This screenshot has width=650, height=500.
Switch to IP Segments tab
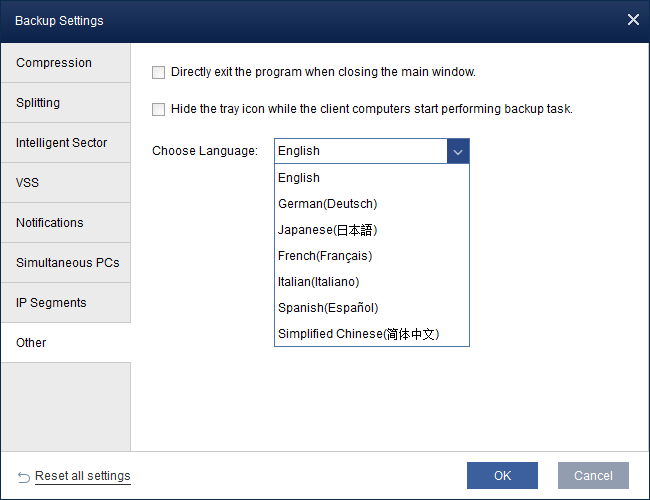coord(51,303)
